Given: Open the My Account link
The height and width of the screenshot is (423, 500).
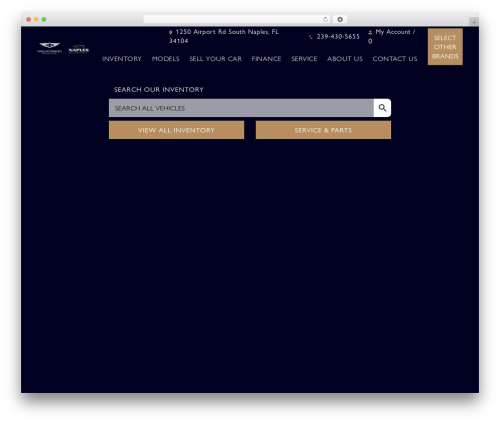Looking at the screenshot, I should click(392, 36).
